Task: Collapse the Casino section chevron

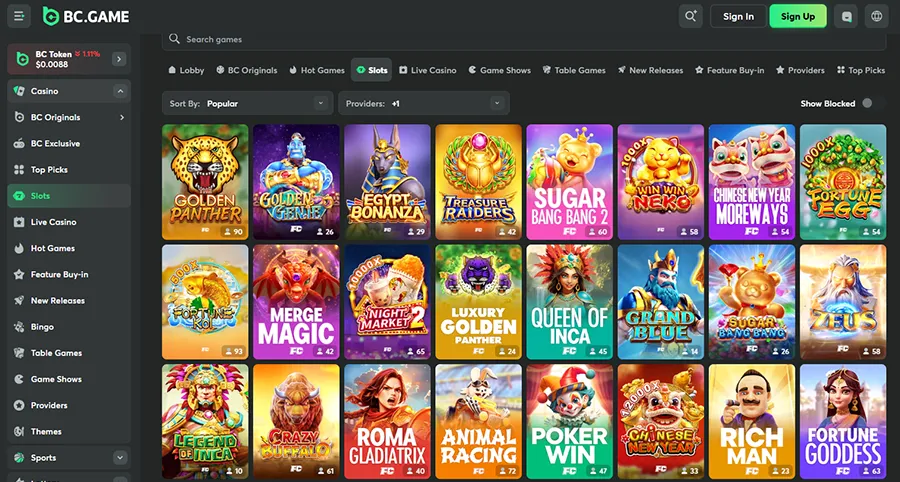Action: (x=120, y=91)
